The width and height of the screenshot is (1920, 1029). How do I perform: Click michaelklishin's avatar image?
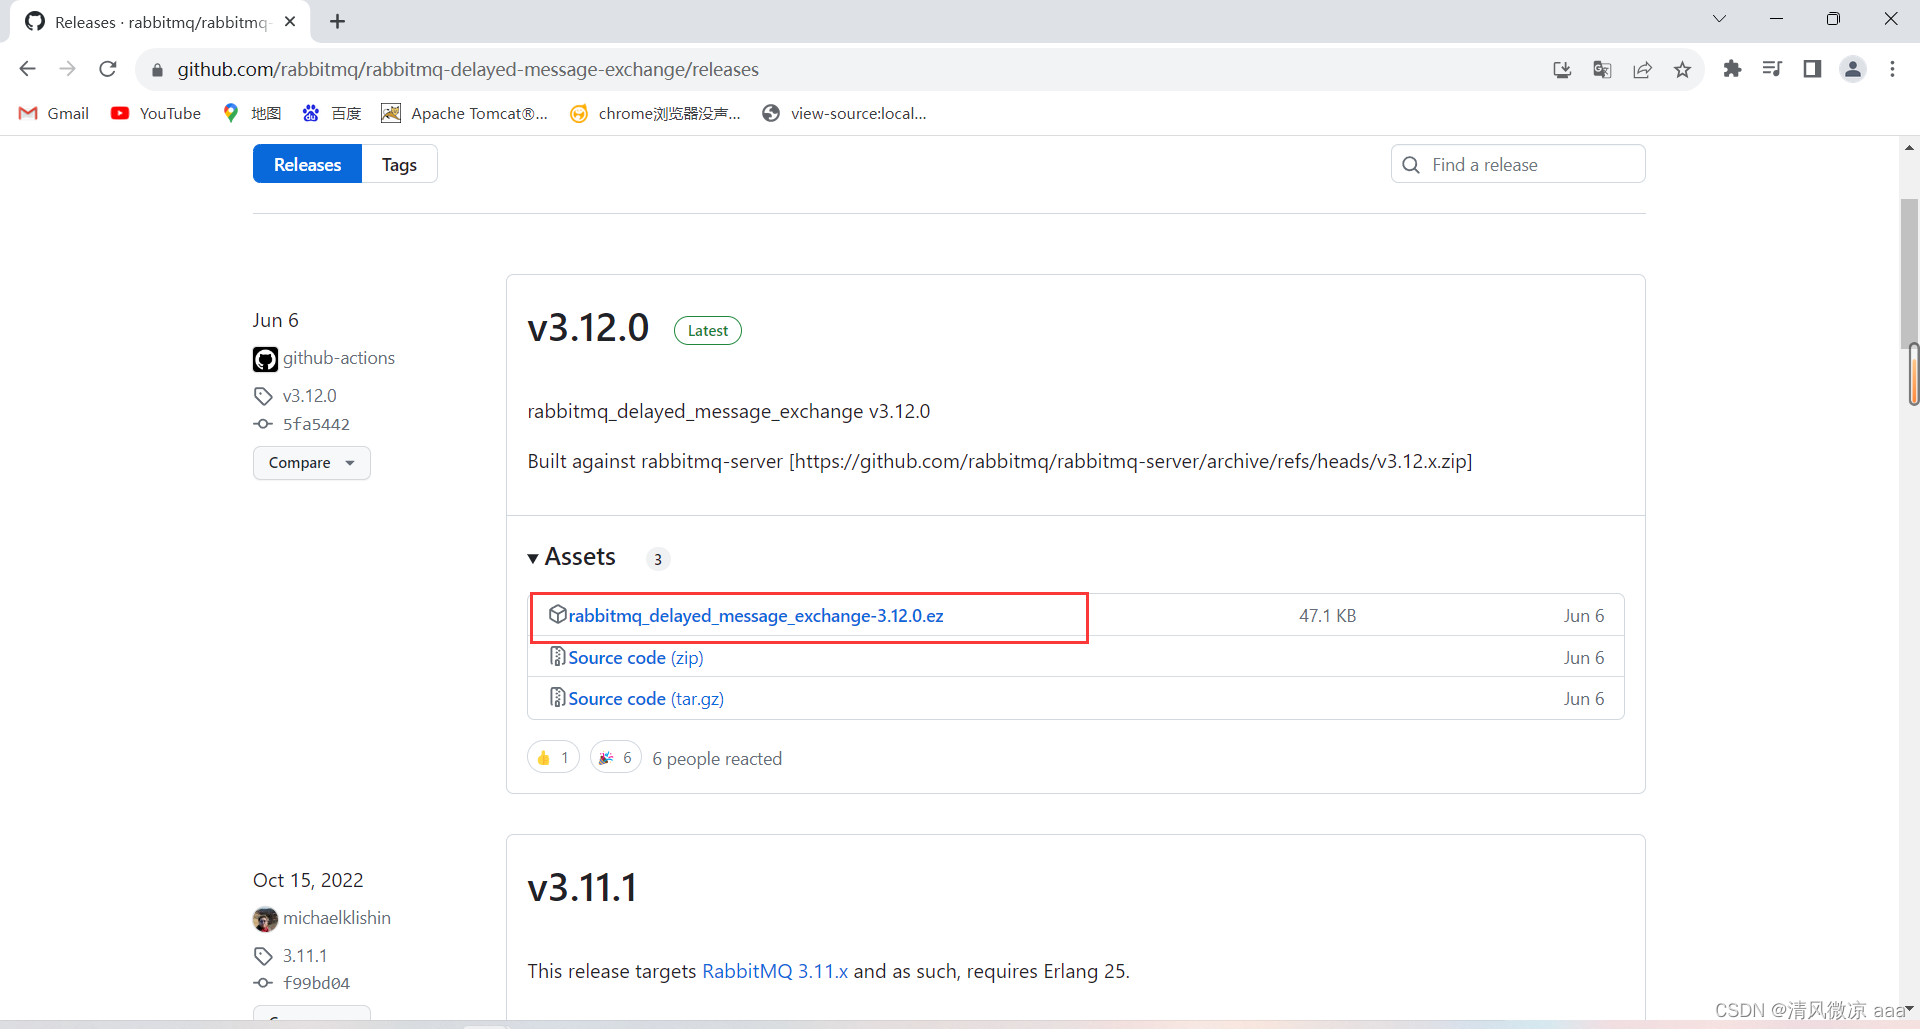265,919
